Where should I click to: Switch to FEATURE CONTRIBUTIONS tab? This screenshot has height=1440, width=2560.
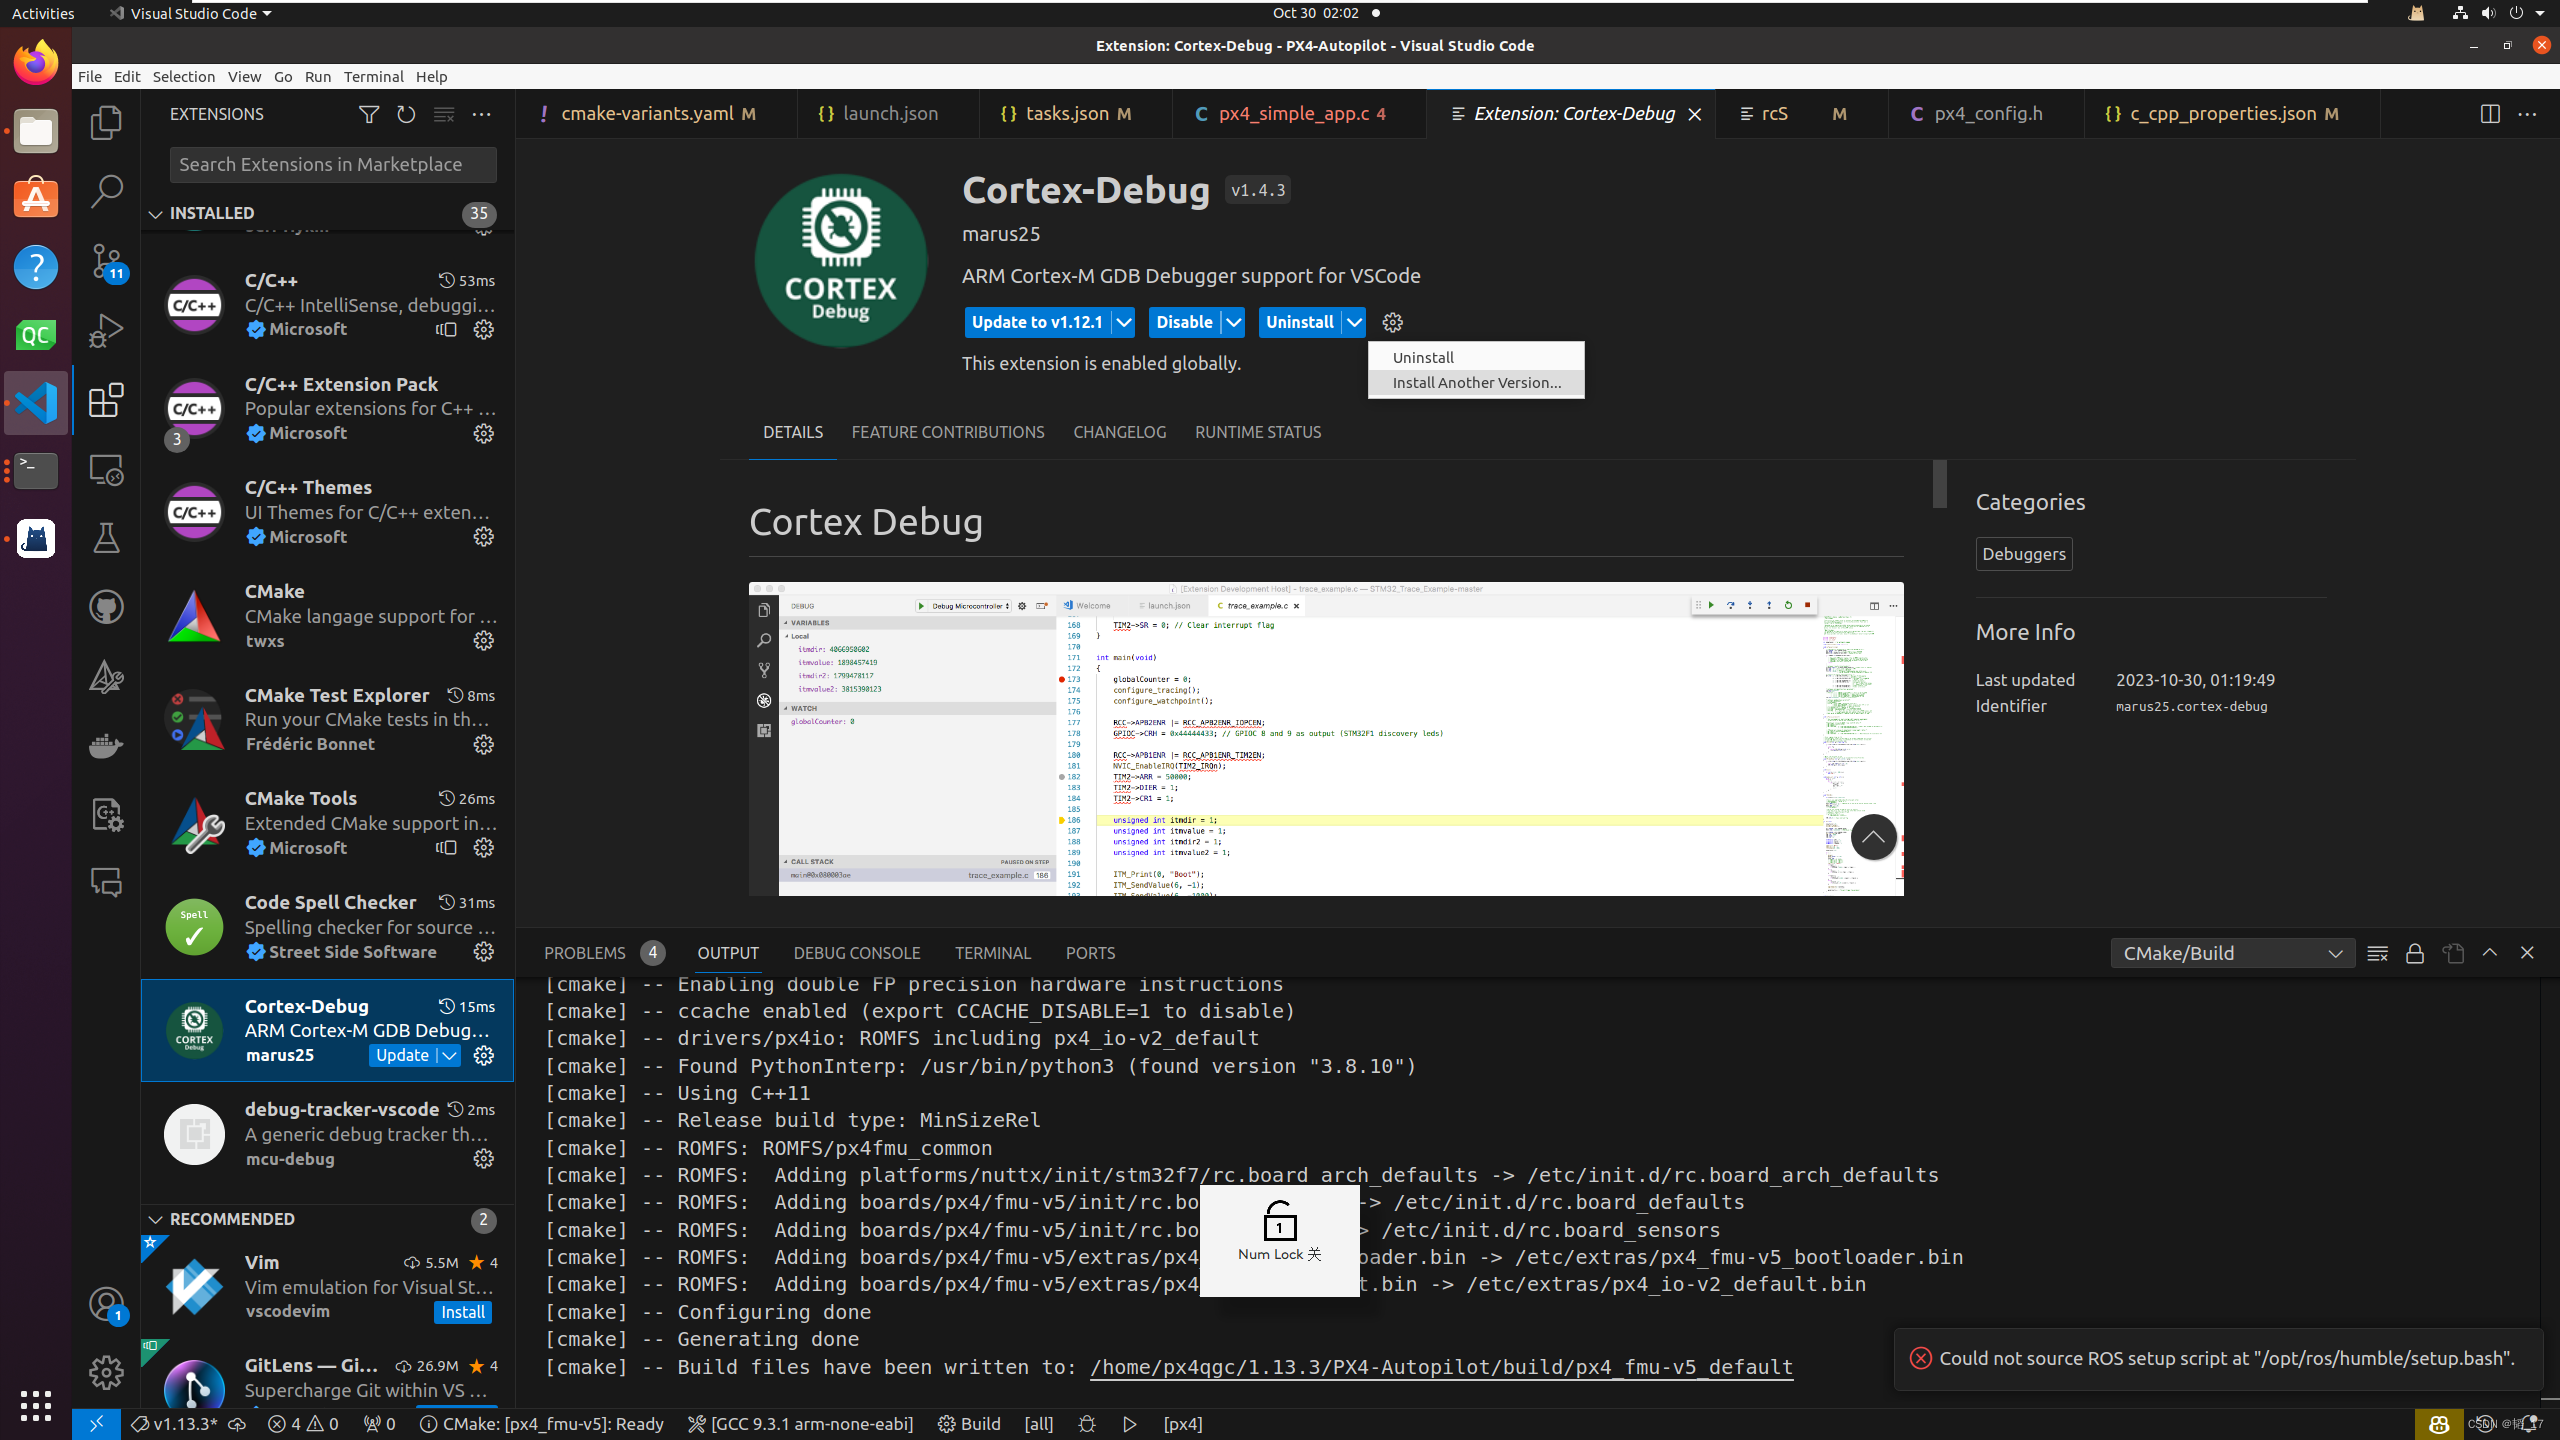(x=948, y=432)
